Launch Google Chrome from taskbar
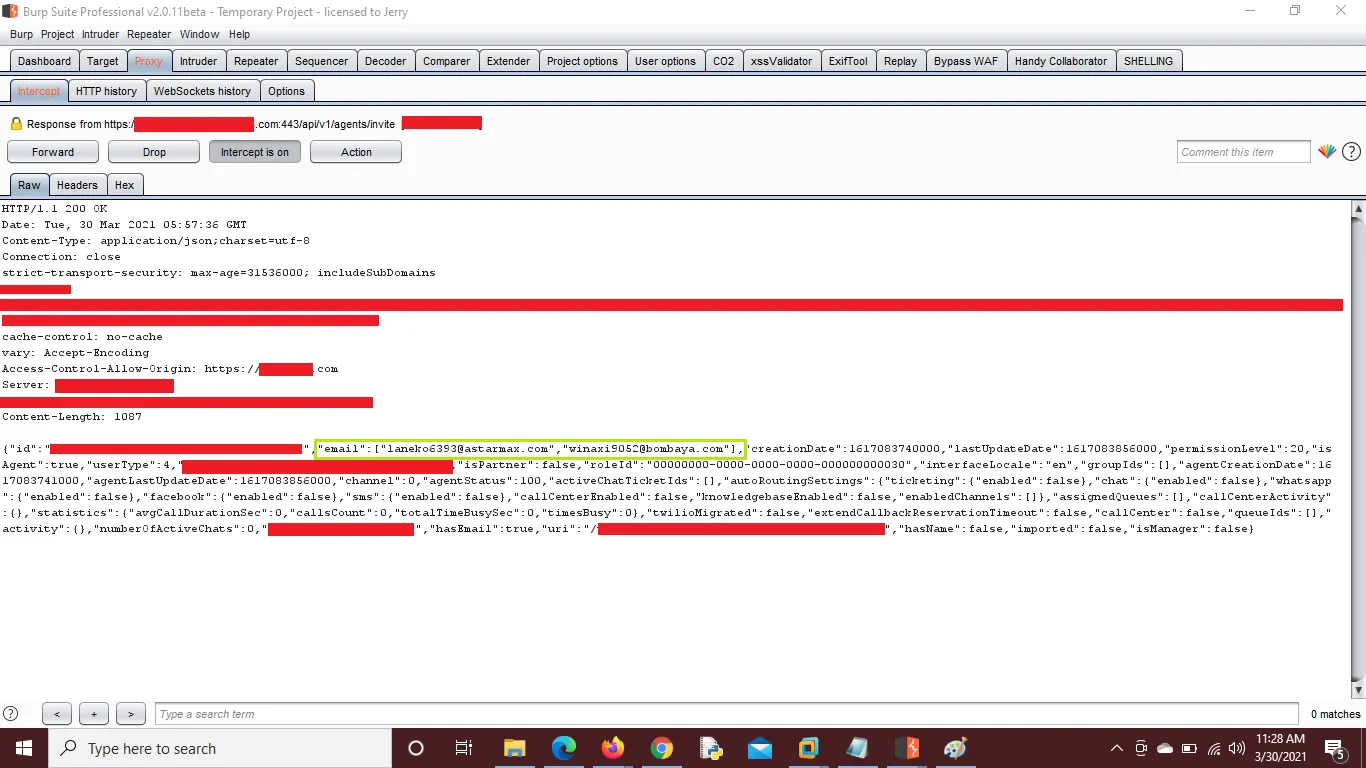This screenshot has width=1366, height=768. 662,748
